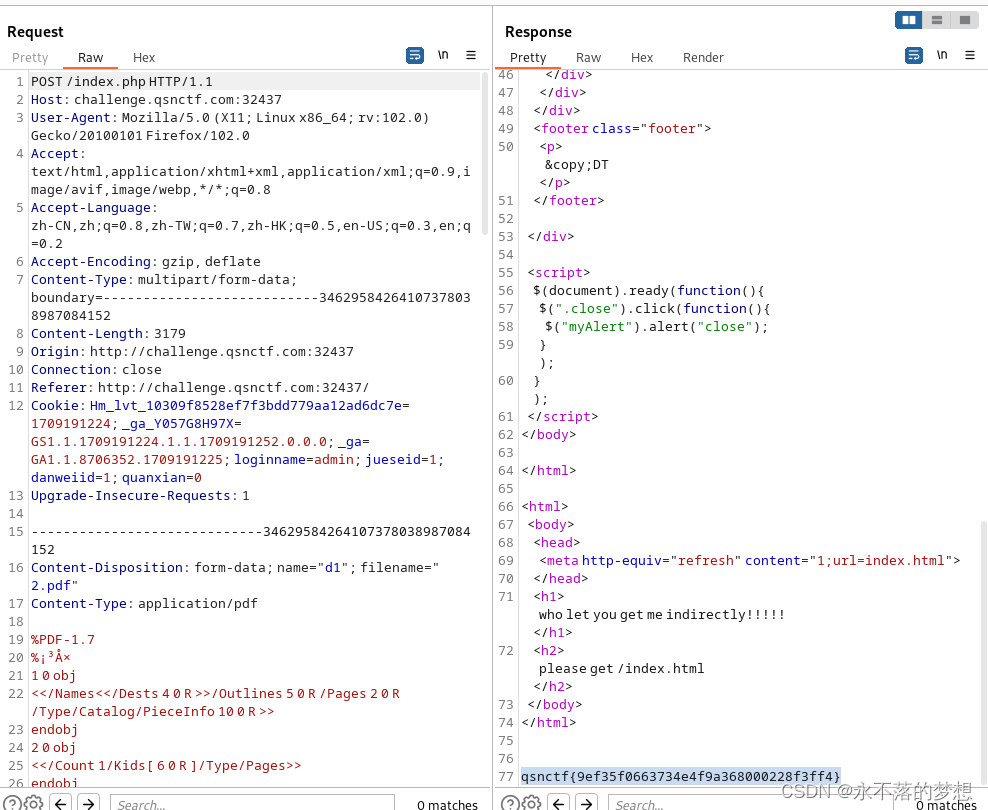Select top-bottom split layout view icon
The height and width of the screenshot is (810, 988).
[937, 20]
